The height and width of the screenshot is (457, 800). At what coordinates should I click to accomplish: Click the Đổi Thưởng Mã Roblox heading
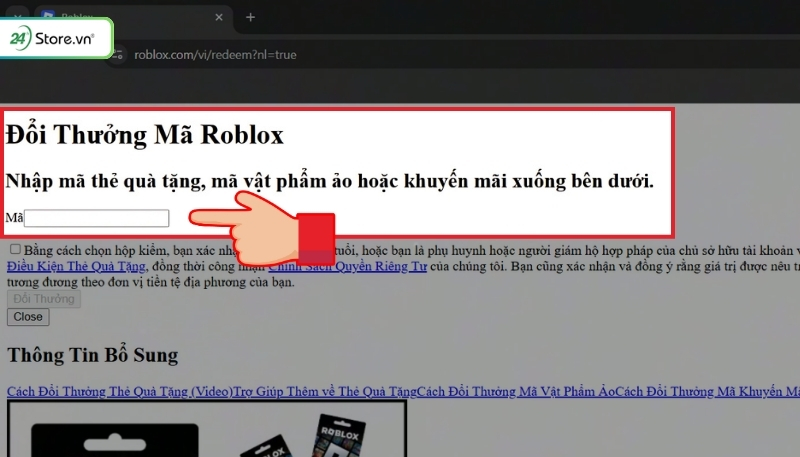(x=145, y=135)
